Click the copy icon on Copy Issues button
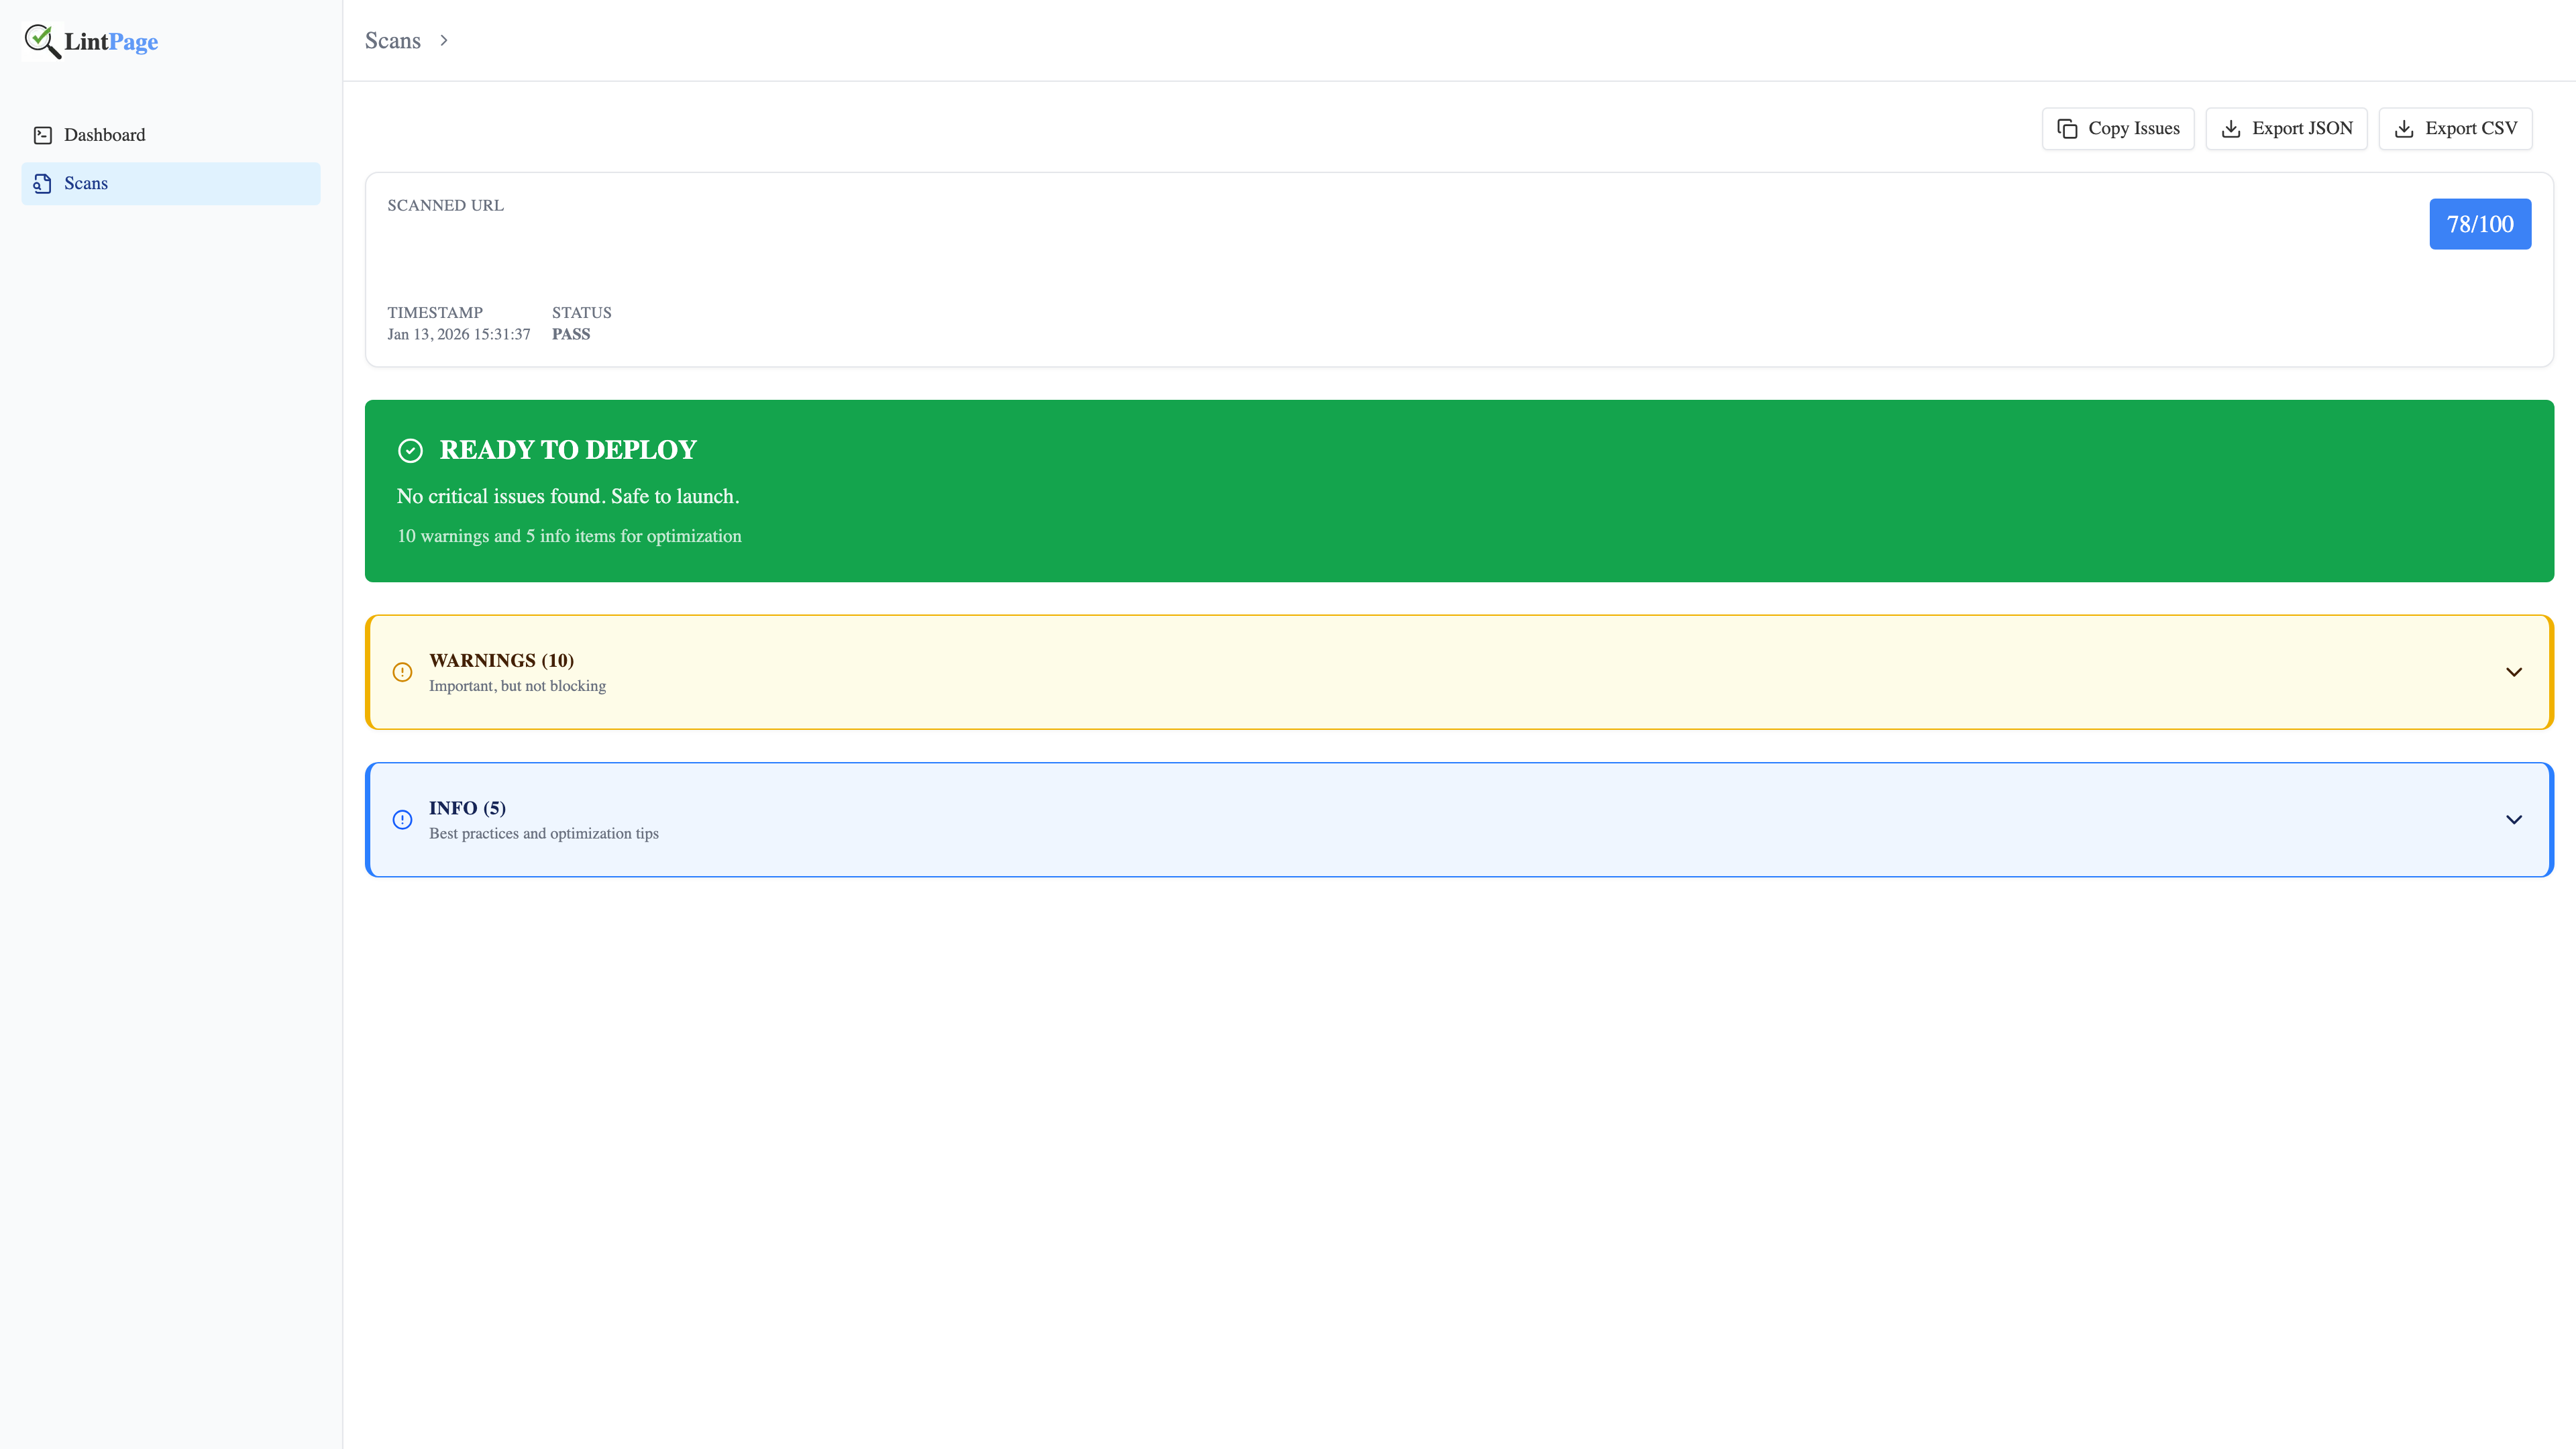 (x=2067, y=128)
